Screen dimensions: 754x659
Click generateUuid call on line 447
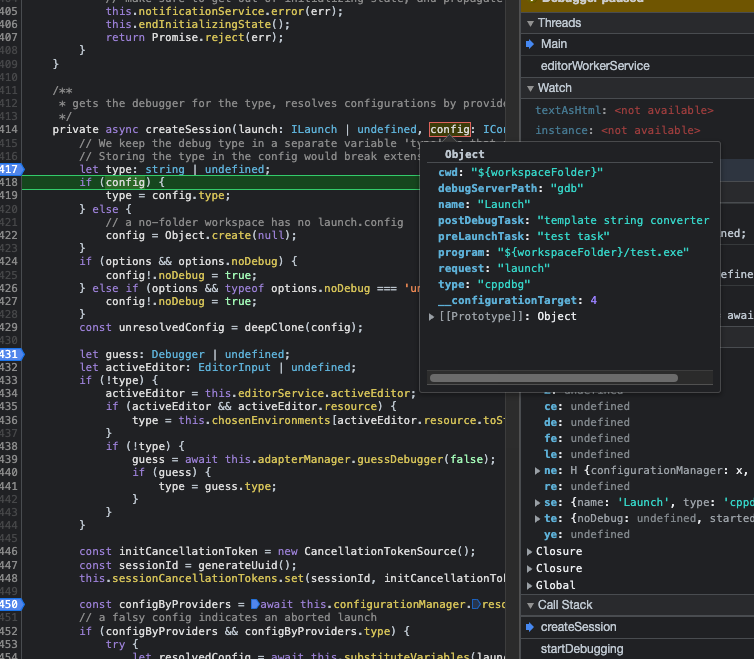tap(238, 565)
